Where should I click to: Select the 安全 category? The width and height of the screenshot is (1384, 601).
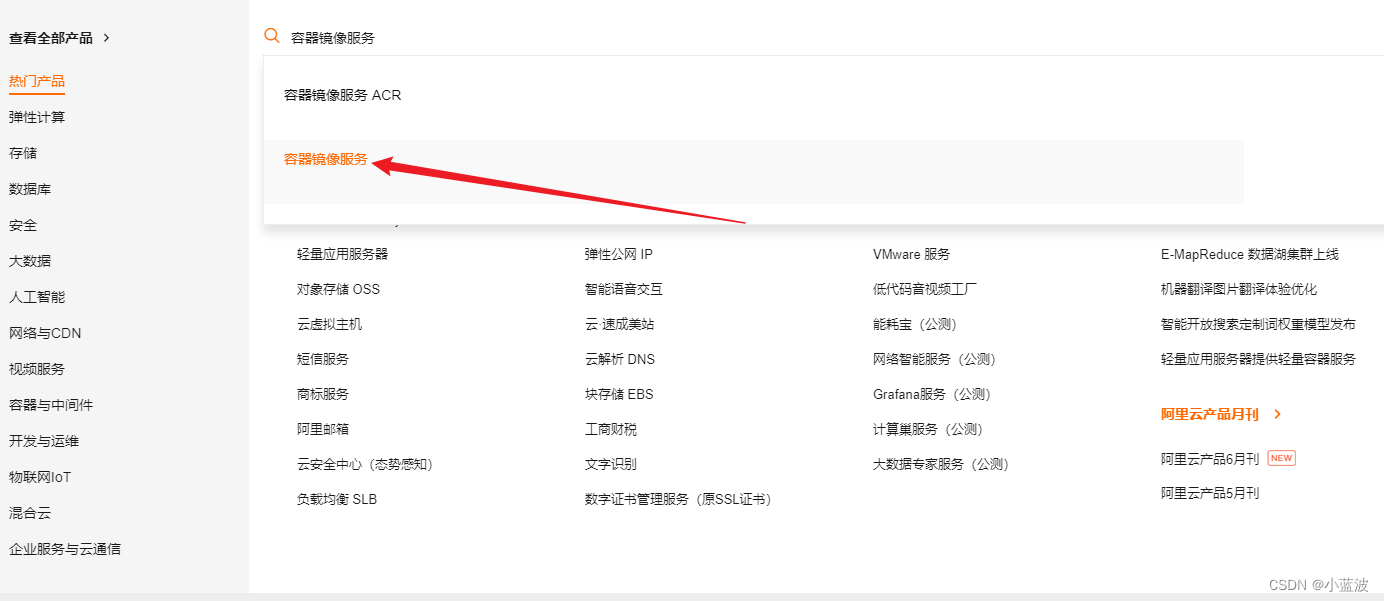[23, 225]
